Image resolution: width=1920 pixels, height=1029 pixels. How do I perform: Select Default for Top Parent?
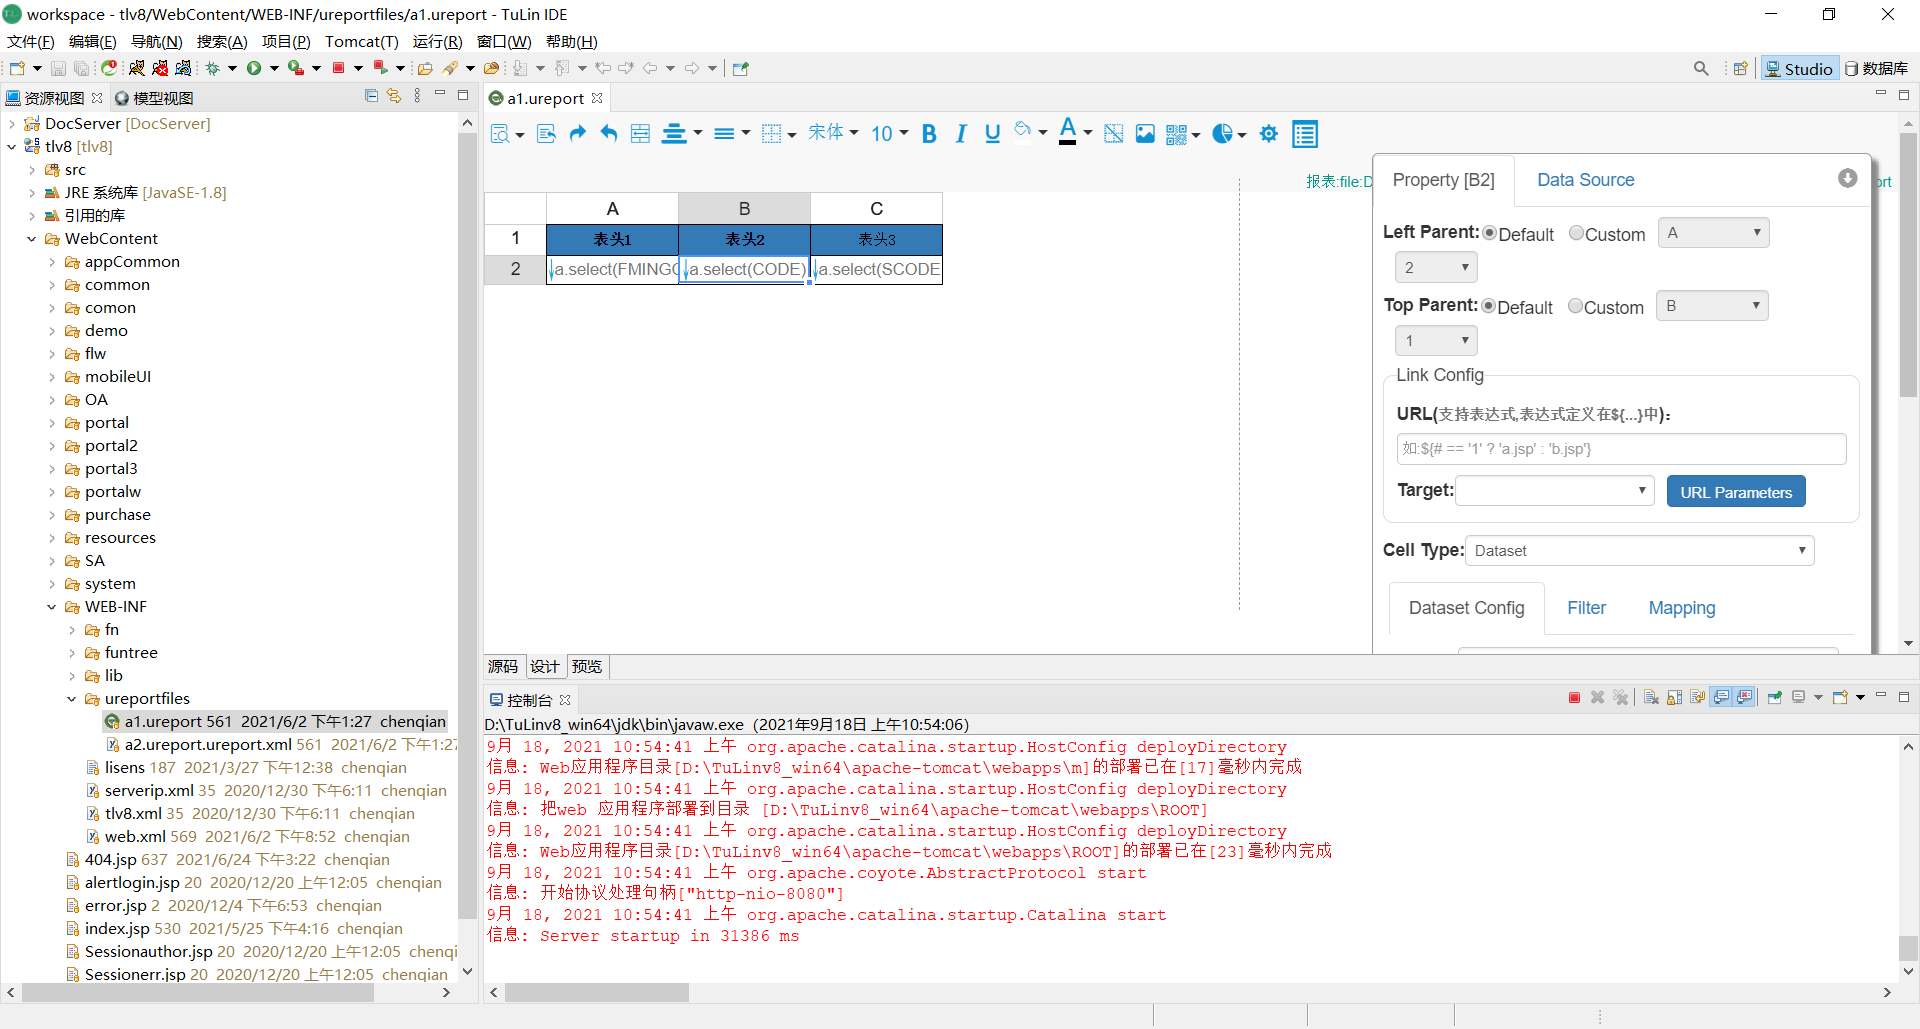(1489, 306)
